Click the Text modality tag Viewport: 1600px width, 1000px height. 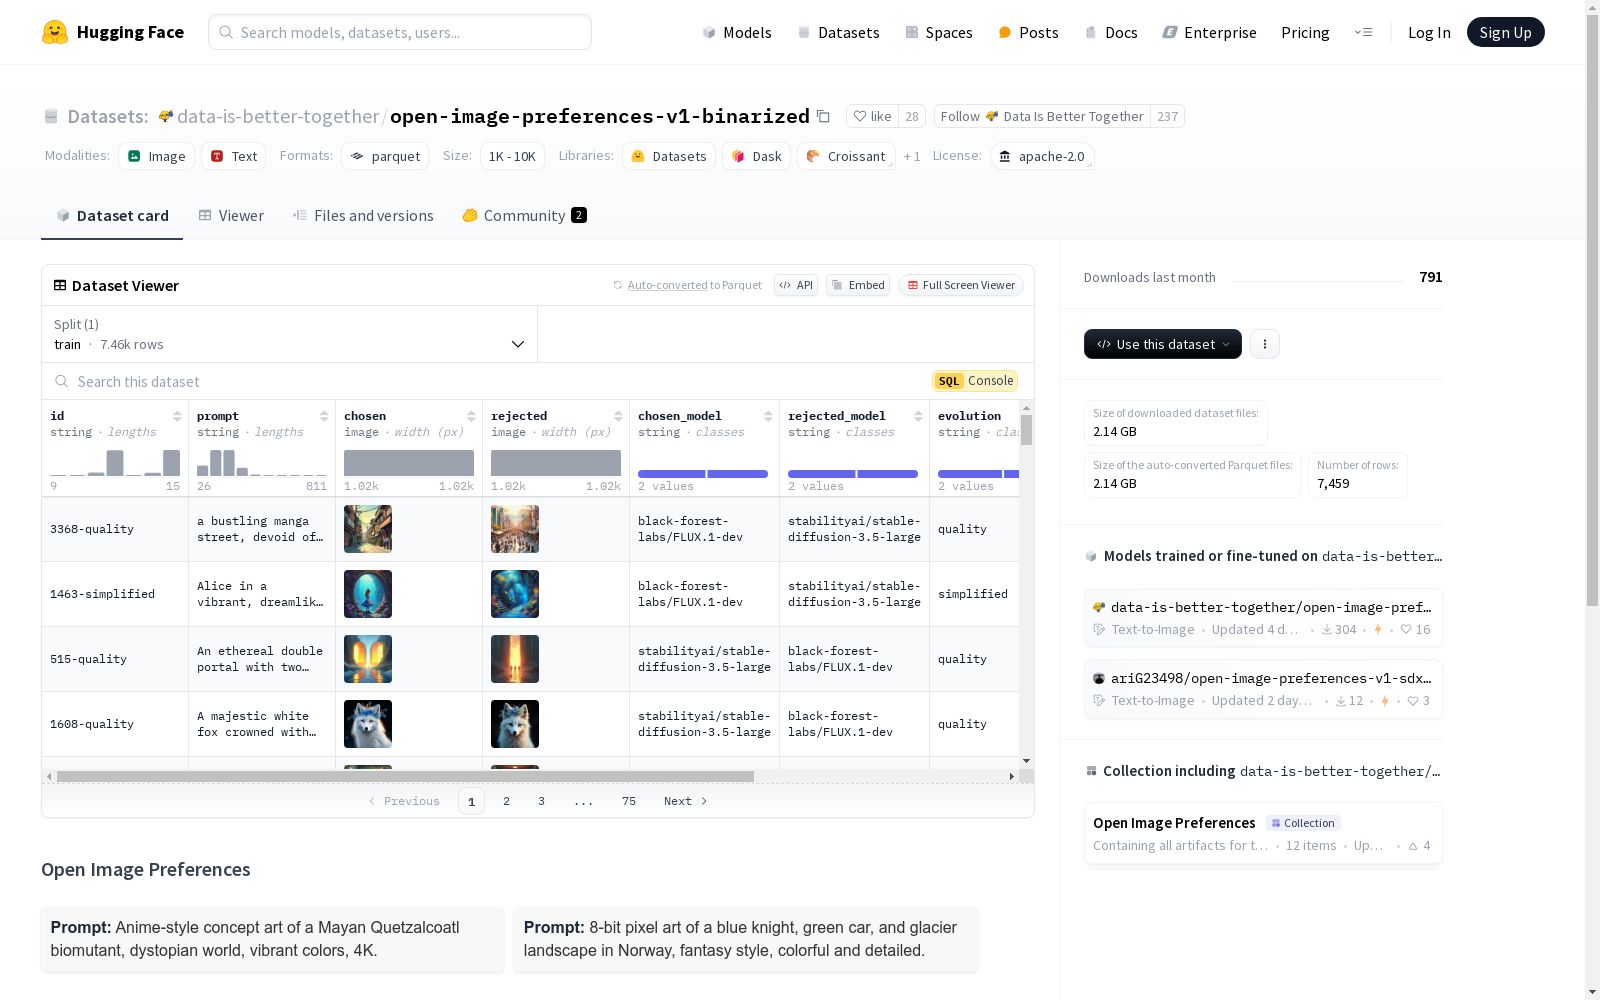[234, 156]
